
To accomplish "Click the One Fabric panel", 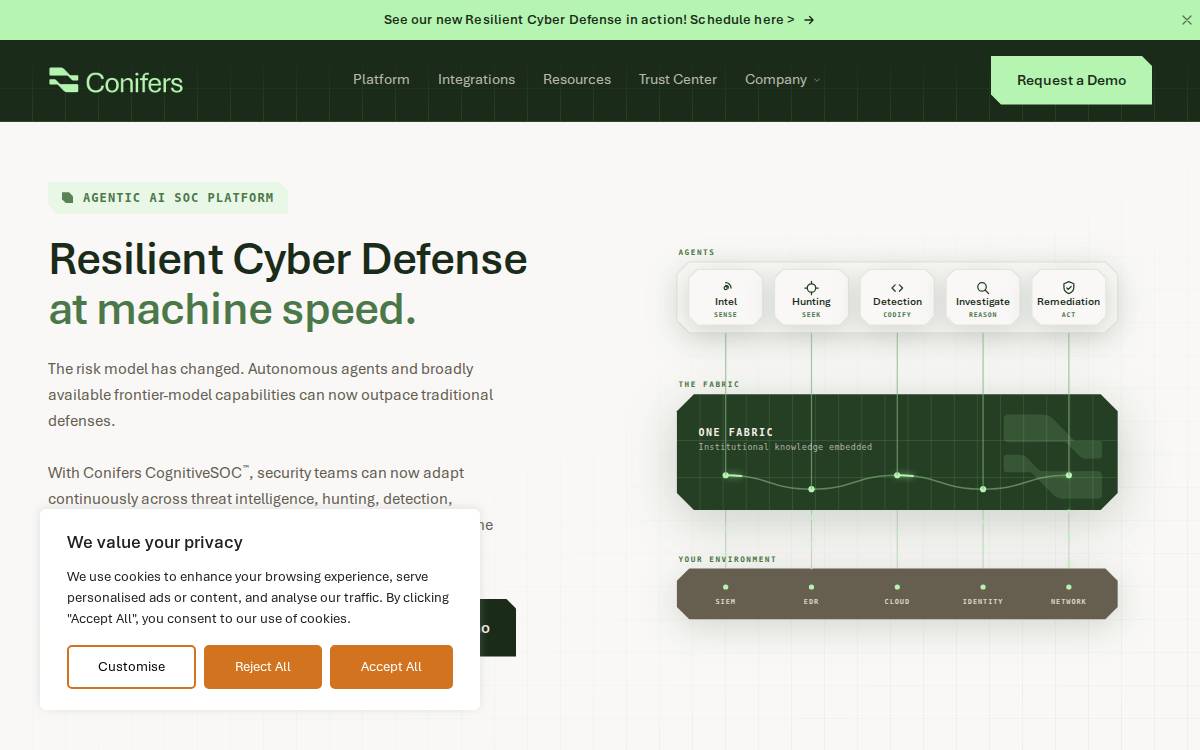I will tap(897, 452).
